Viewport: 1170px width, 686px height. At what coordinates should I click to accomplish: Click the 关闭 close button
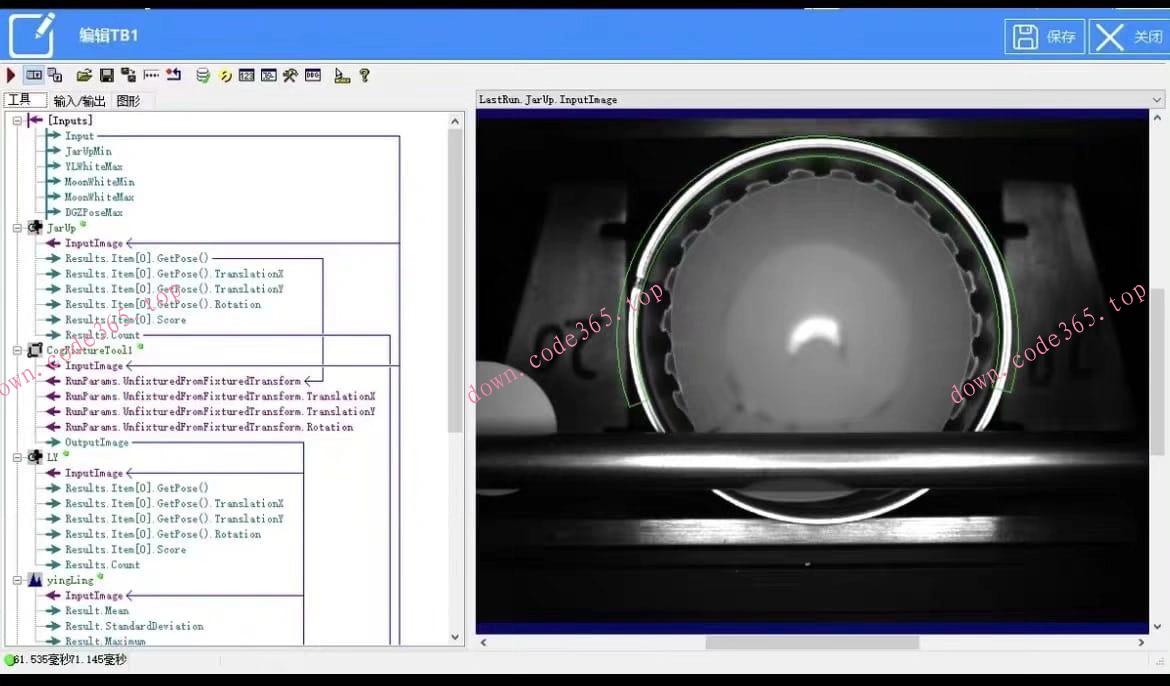(x=1129, y=37)
